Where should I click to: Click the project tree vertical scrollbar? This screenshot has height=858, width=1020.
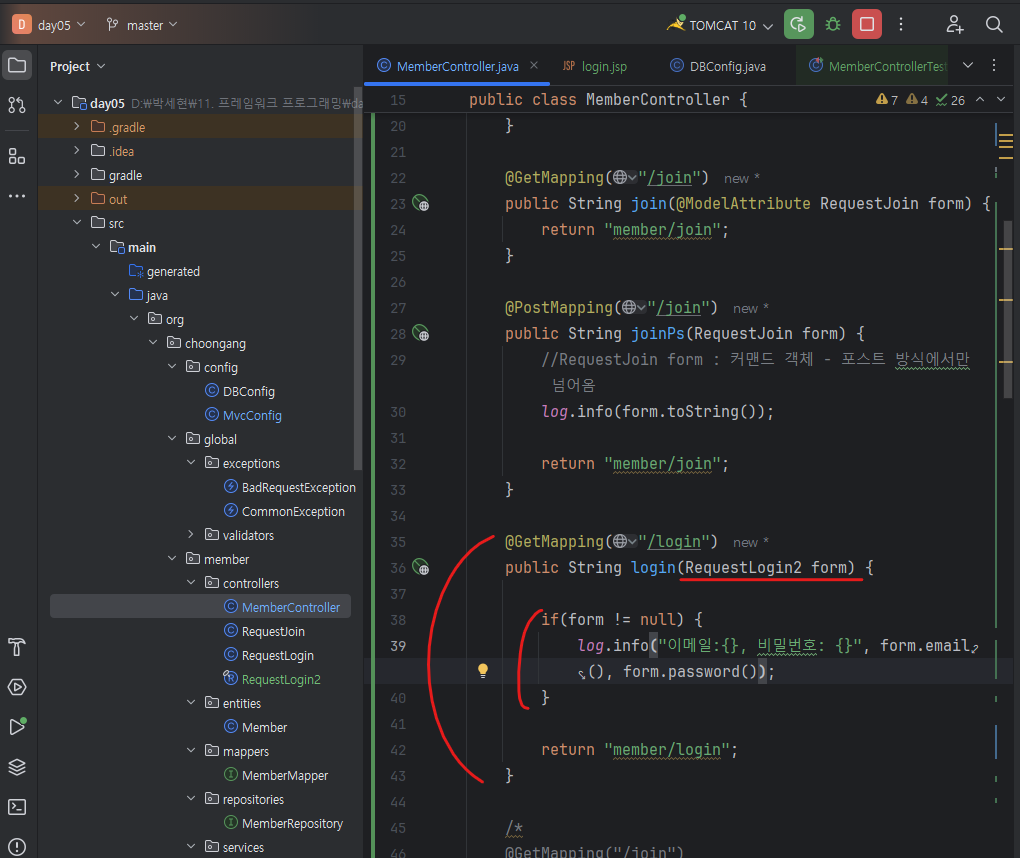tap(358, 280)
